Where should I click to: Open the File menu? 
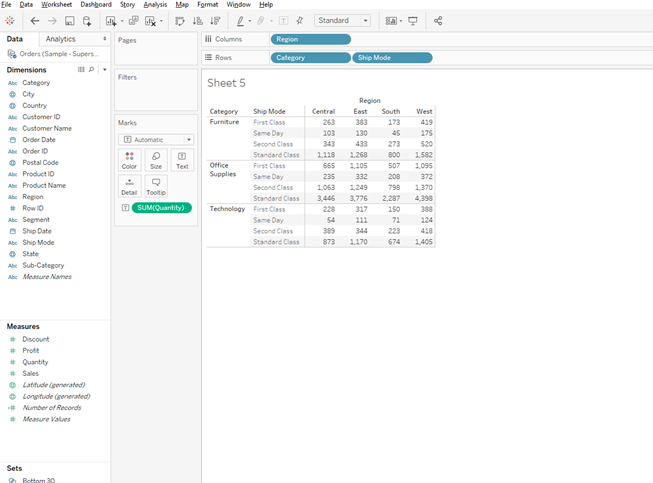point(6,5)
